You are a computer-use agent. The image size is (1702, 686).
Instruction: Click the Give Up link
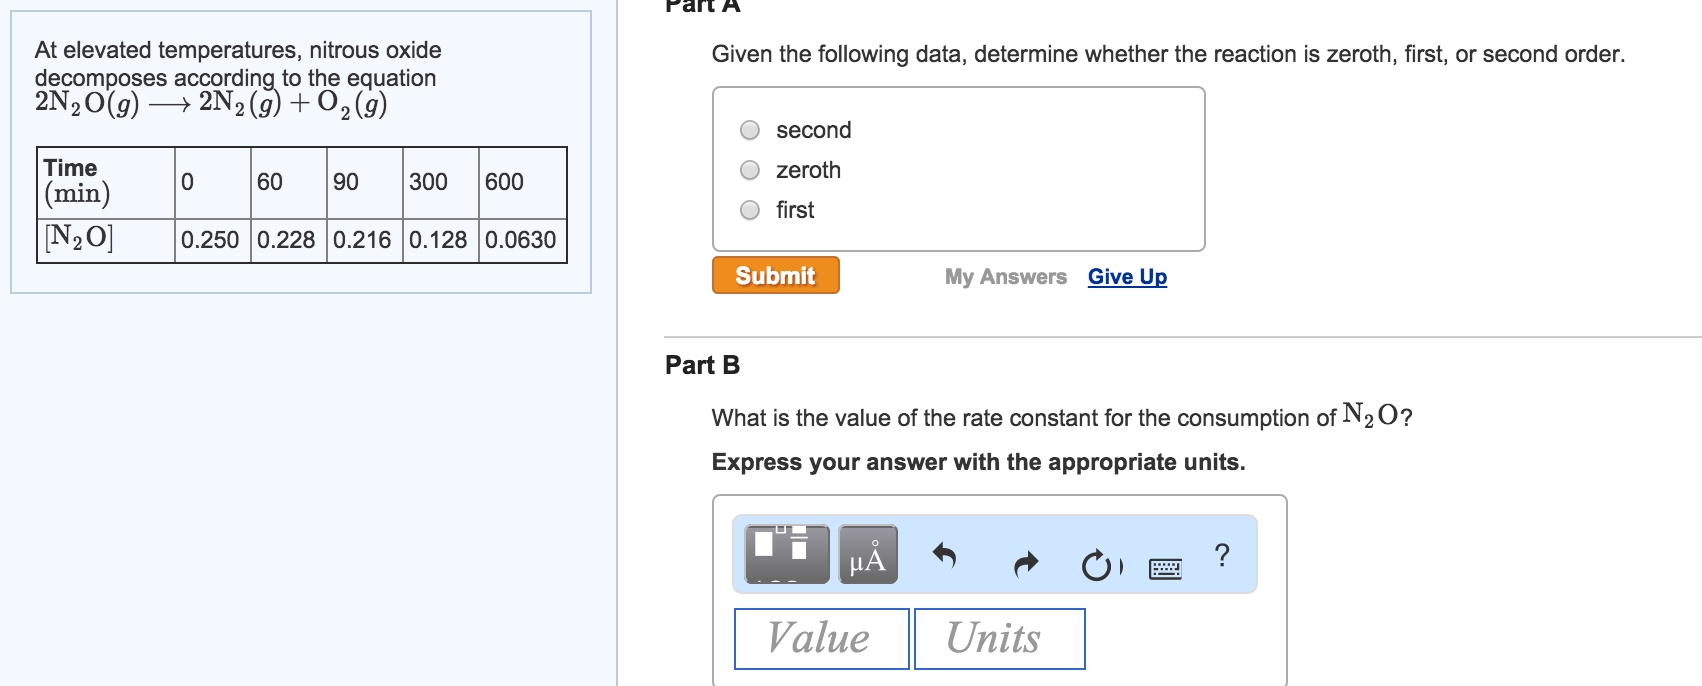(1127, 277)
